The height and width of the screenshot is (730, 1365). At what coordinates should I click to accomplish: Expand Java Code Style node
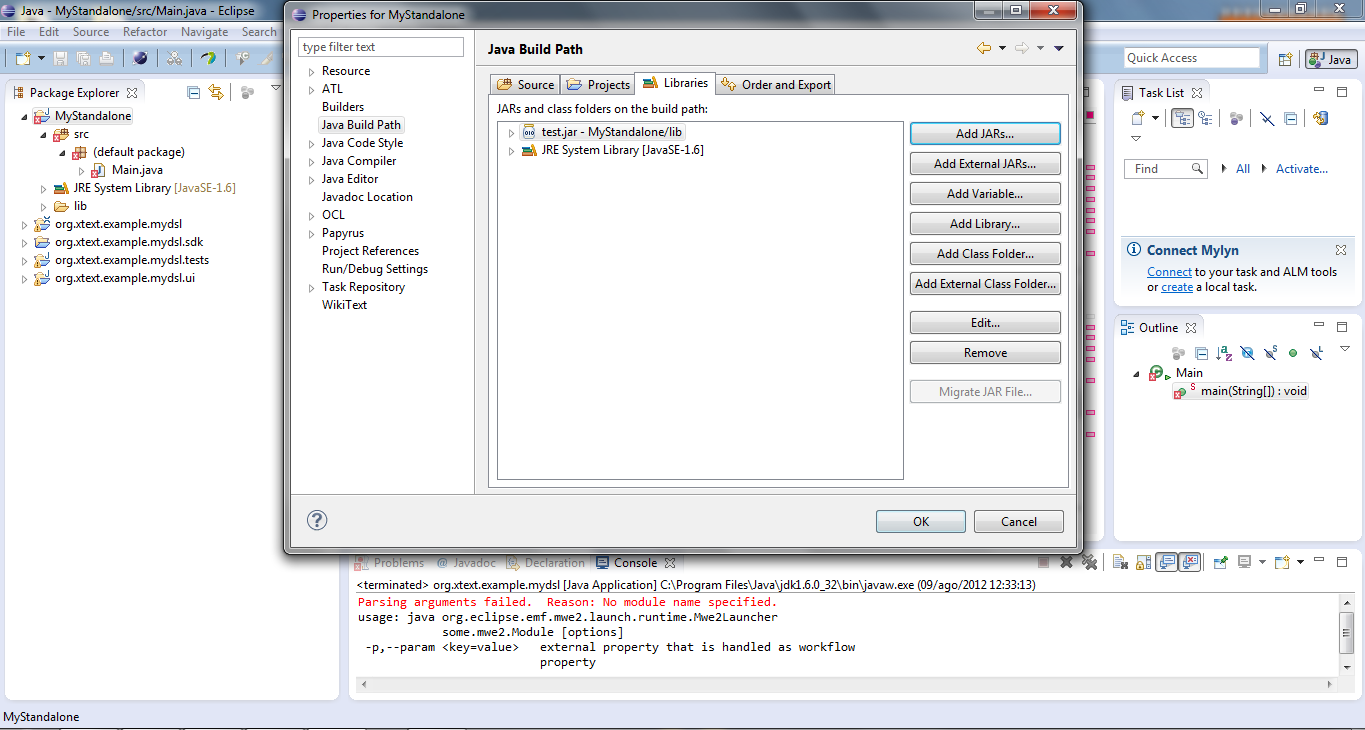click(x=312, y=144)
